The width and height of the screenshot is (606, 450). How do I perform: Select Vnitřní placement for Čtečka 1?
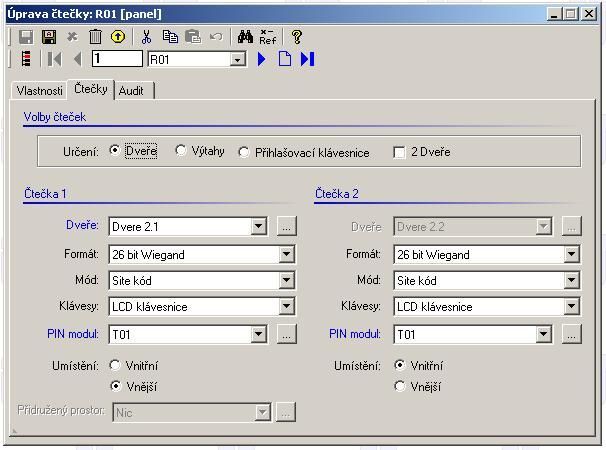115,366
